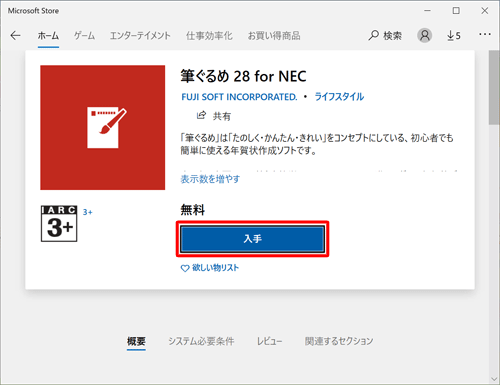The image size is (500, 385).
Task: Expand description via 表示数を増やす
Action: (x=210, y=179)
